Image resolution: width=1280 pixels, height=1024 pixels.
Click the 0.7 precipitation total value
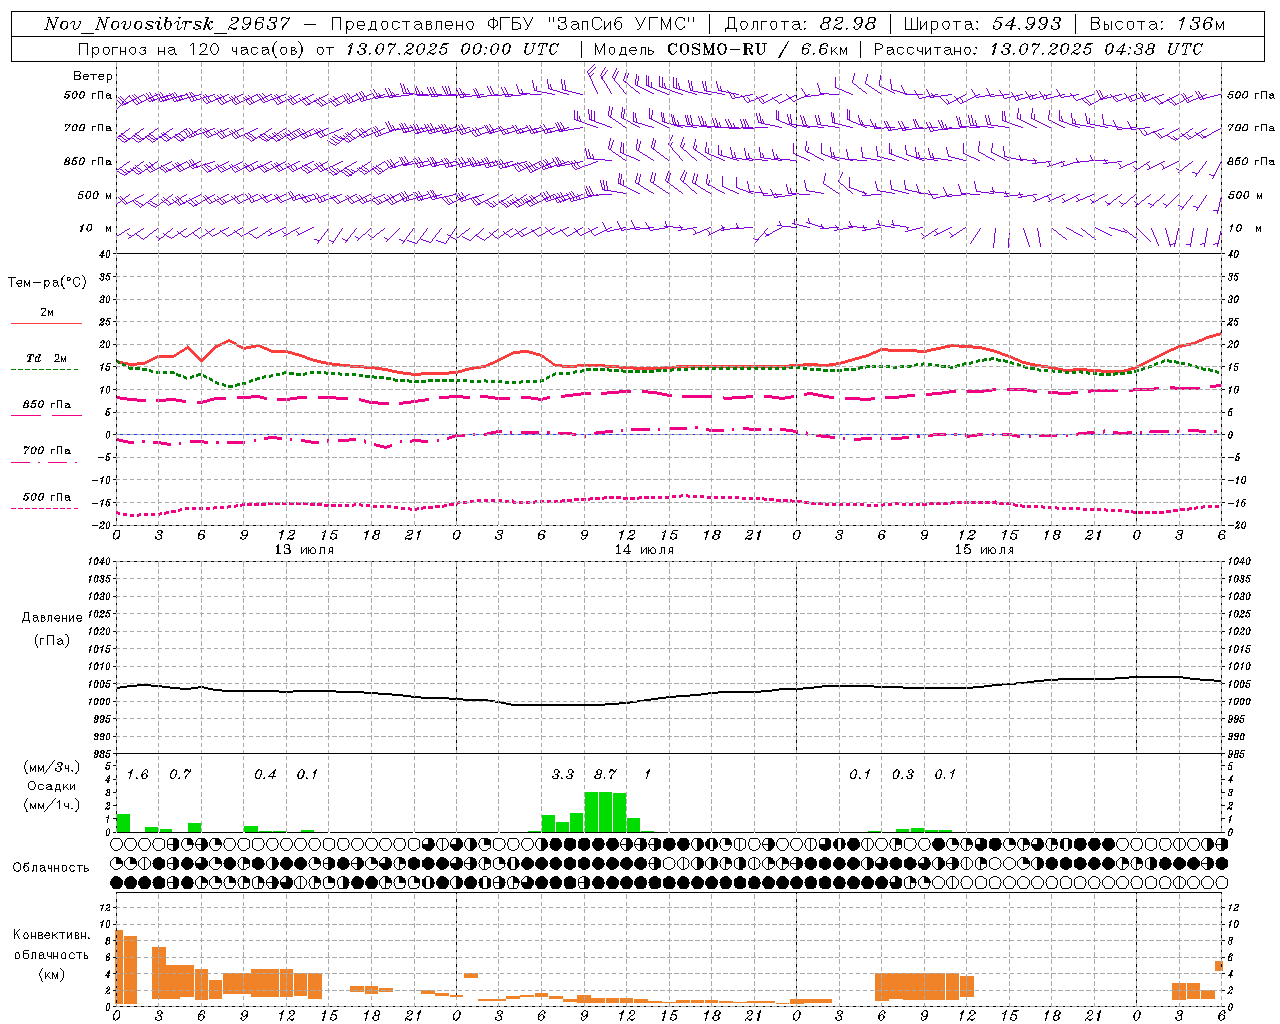pos(180,774)
